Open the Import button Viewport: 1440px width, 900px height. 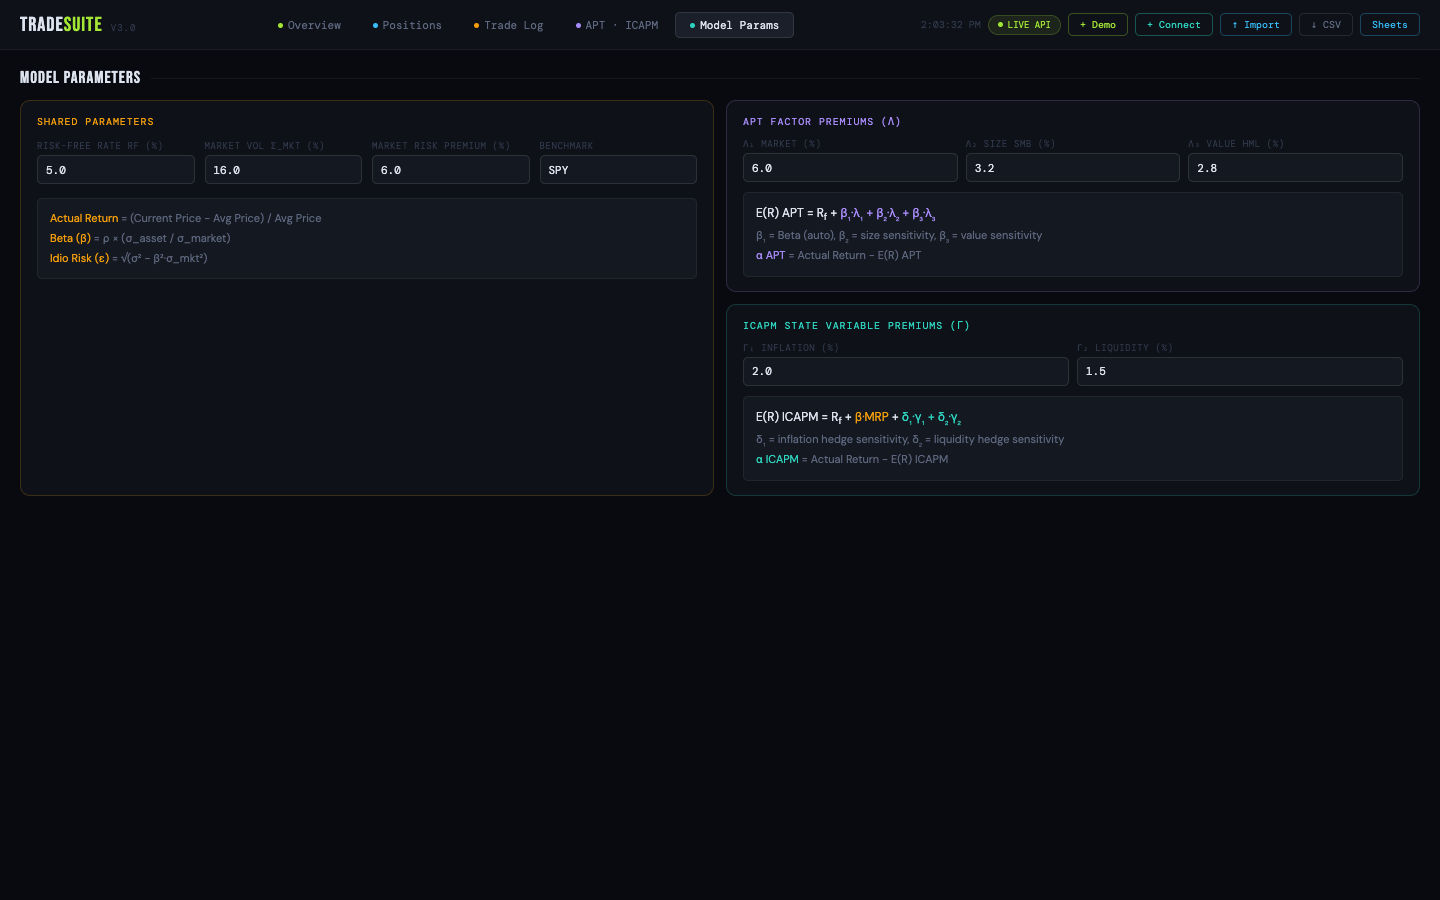1256,25
